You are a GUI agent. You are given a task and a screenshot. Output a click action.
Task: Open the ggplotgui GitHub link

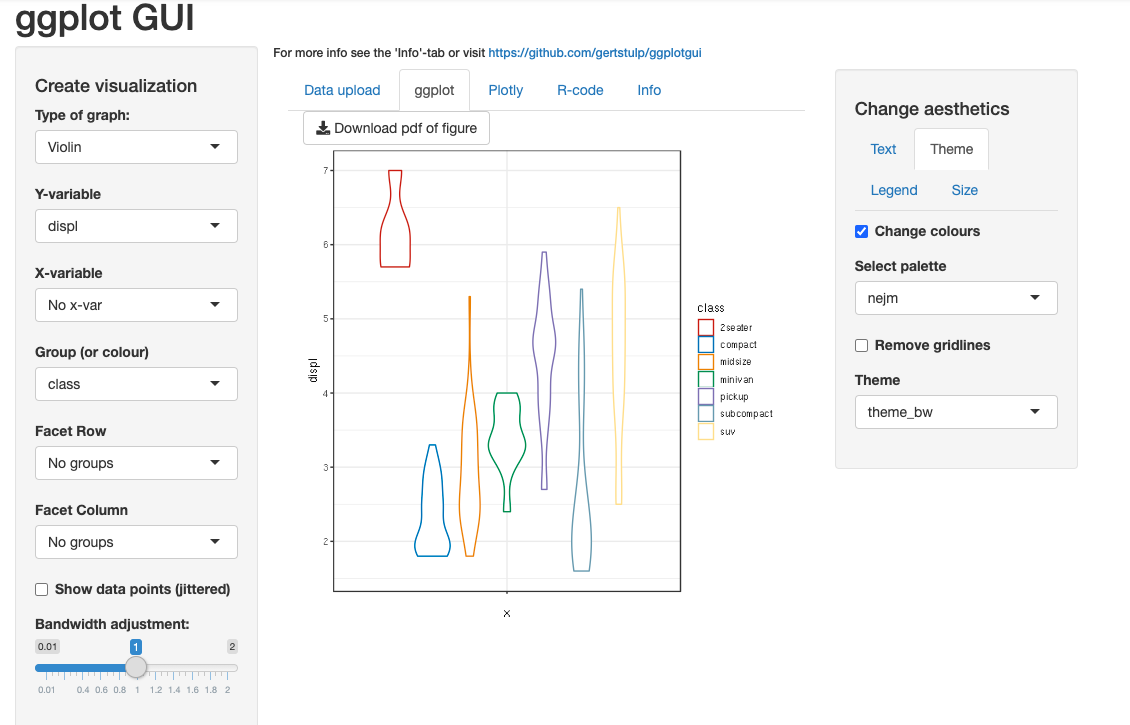pyautogui.click(x=595, y=52)
